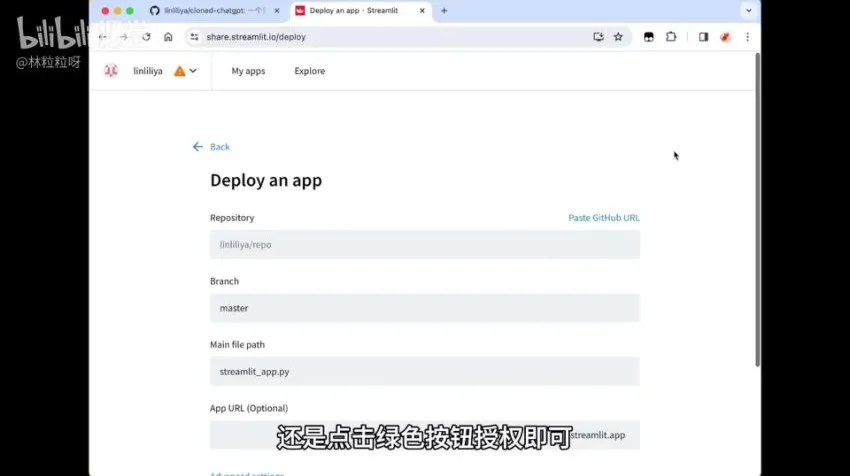Click the Deploy an app heading text
This screenshot has height=476, width=850.
point(266,180)
